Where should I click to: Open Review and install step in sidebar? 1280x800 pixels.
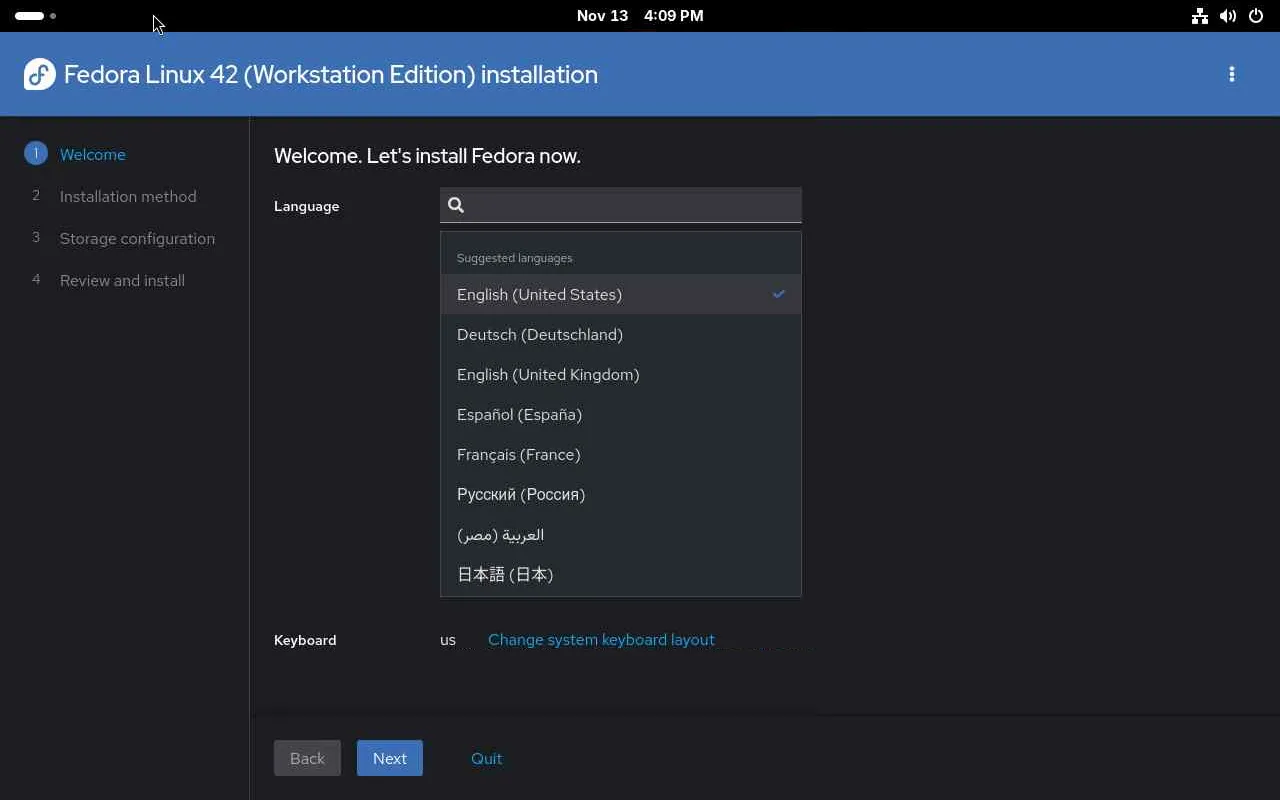[x=122, y=280]
